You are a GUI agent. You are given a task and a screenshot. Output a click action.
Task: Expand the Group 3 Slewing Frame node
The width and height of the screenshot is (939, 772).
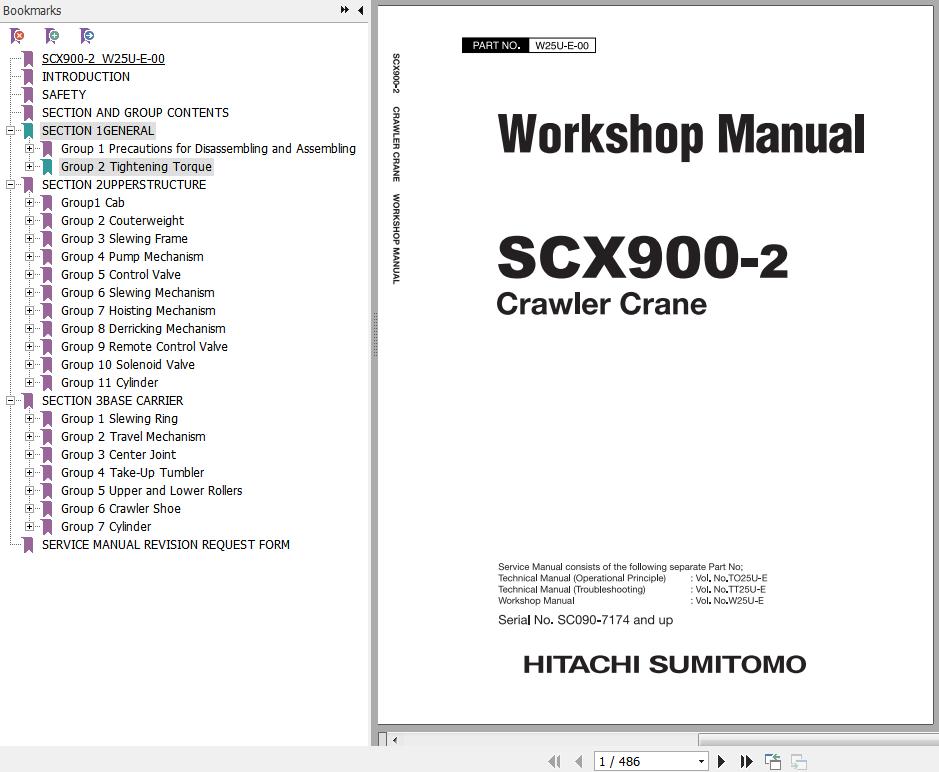coord(29,238)
